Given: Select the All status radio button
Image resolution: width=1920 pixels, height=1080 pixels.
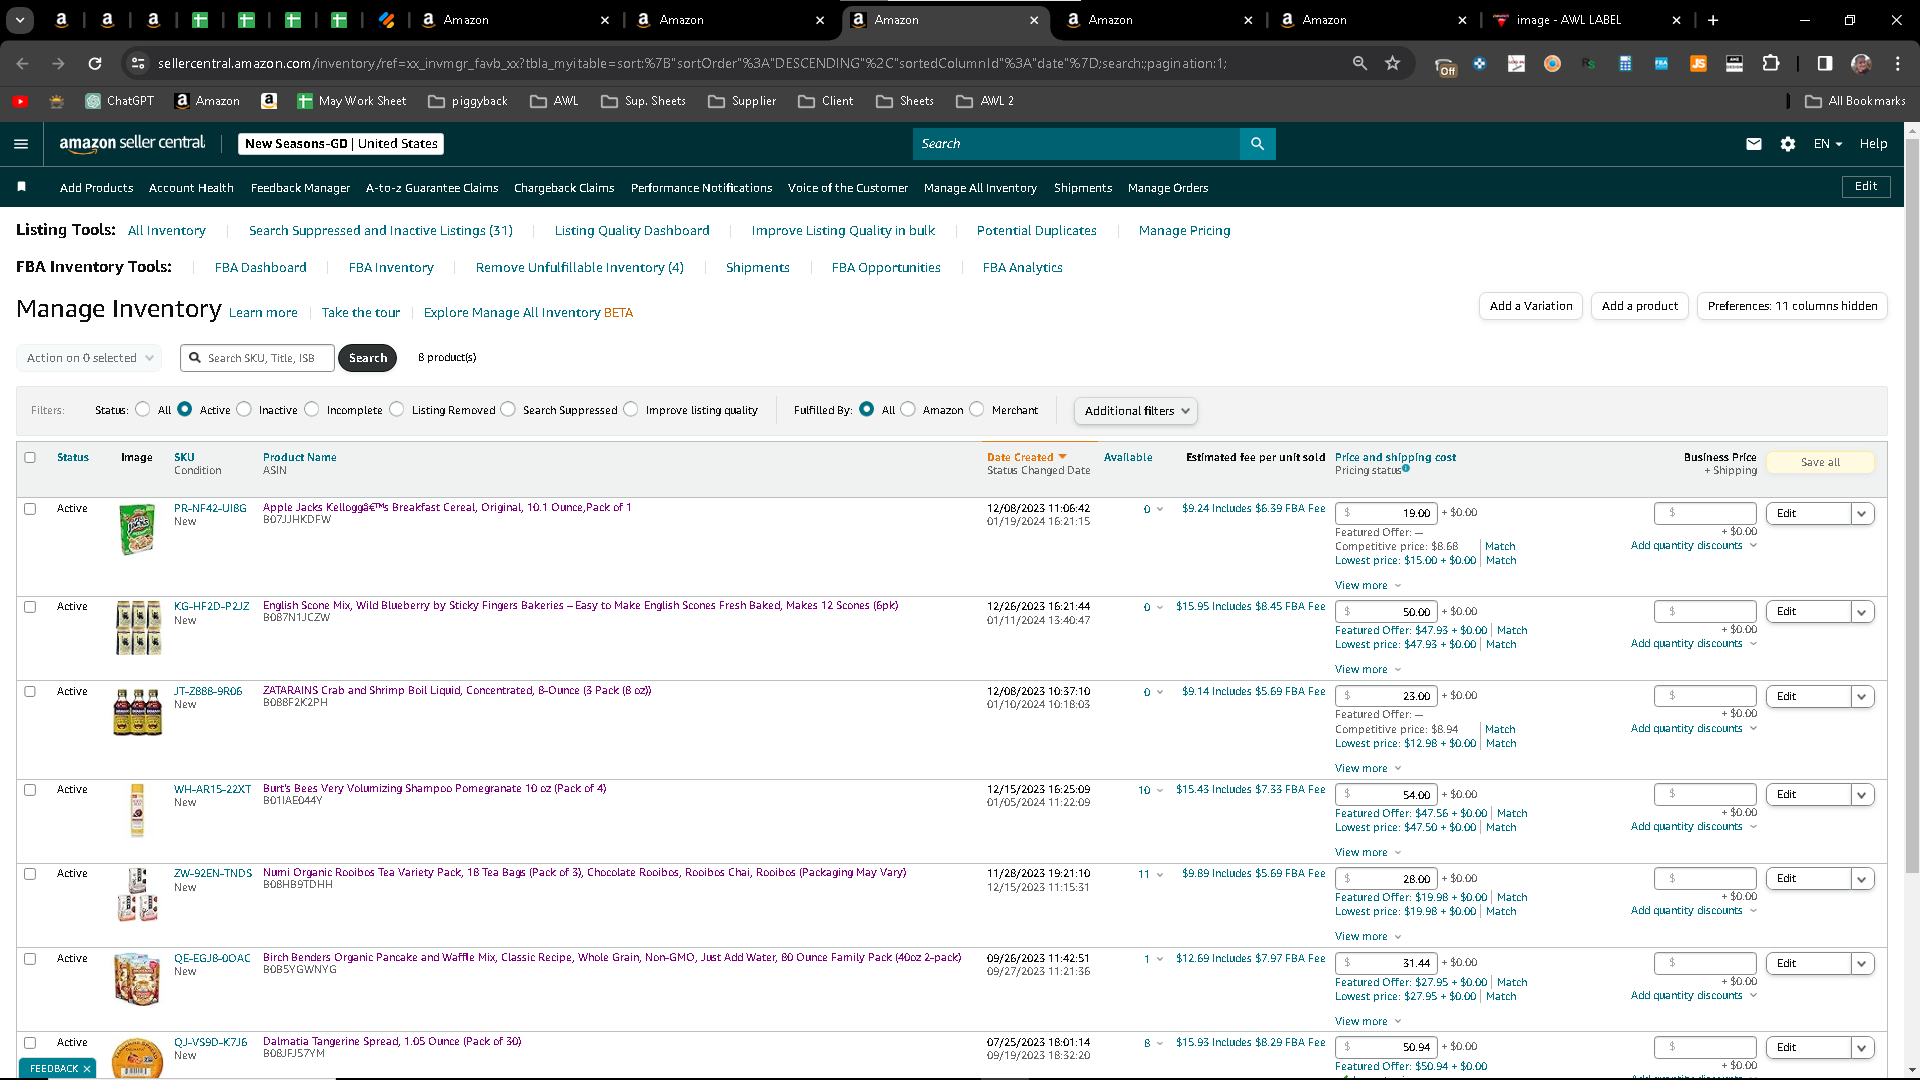Looking at the screenshot, I should click(143, 409).
